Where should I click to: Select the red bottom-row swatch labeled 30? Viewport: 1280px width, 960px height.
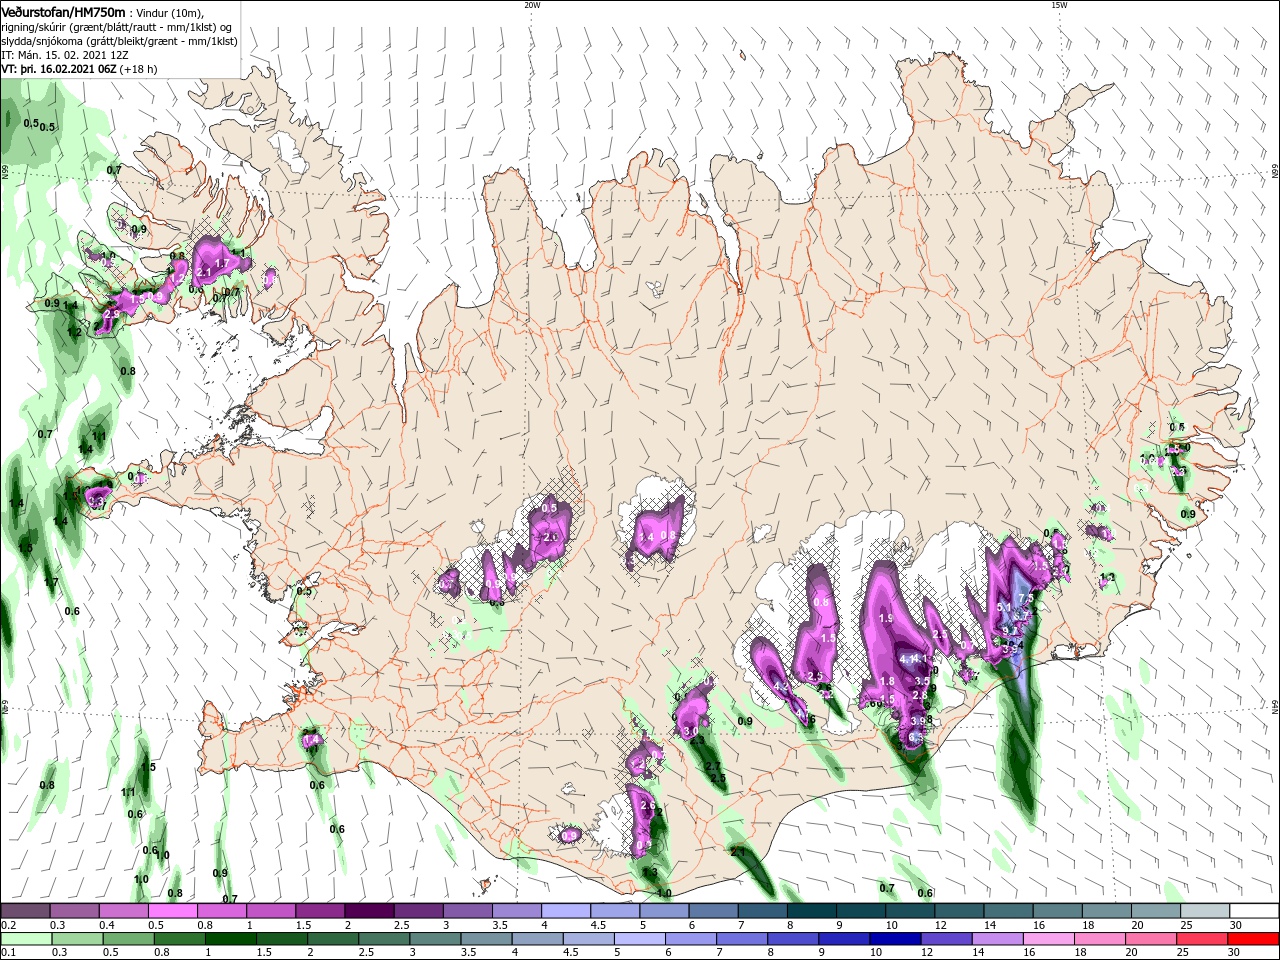point(1254,939)
